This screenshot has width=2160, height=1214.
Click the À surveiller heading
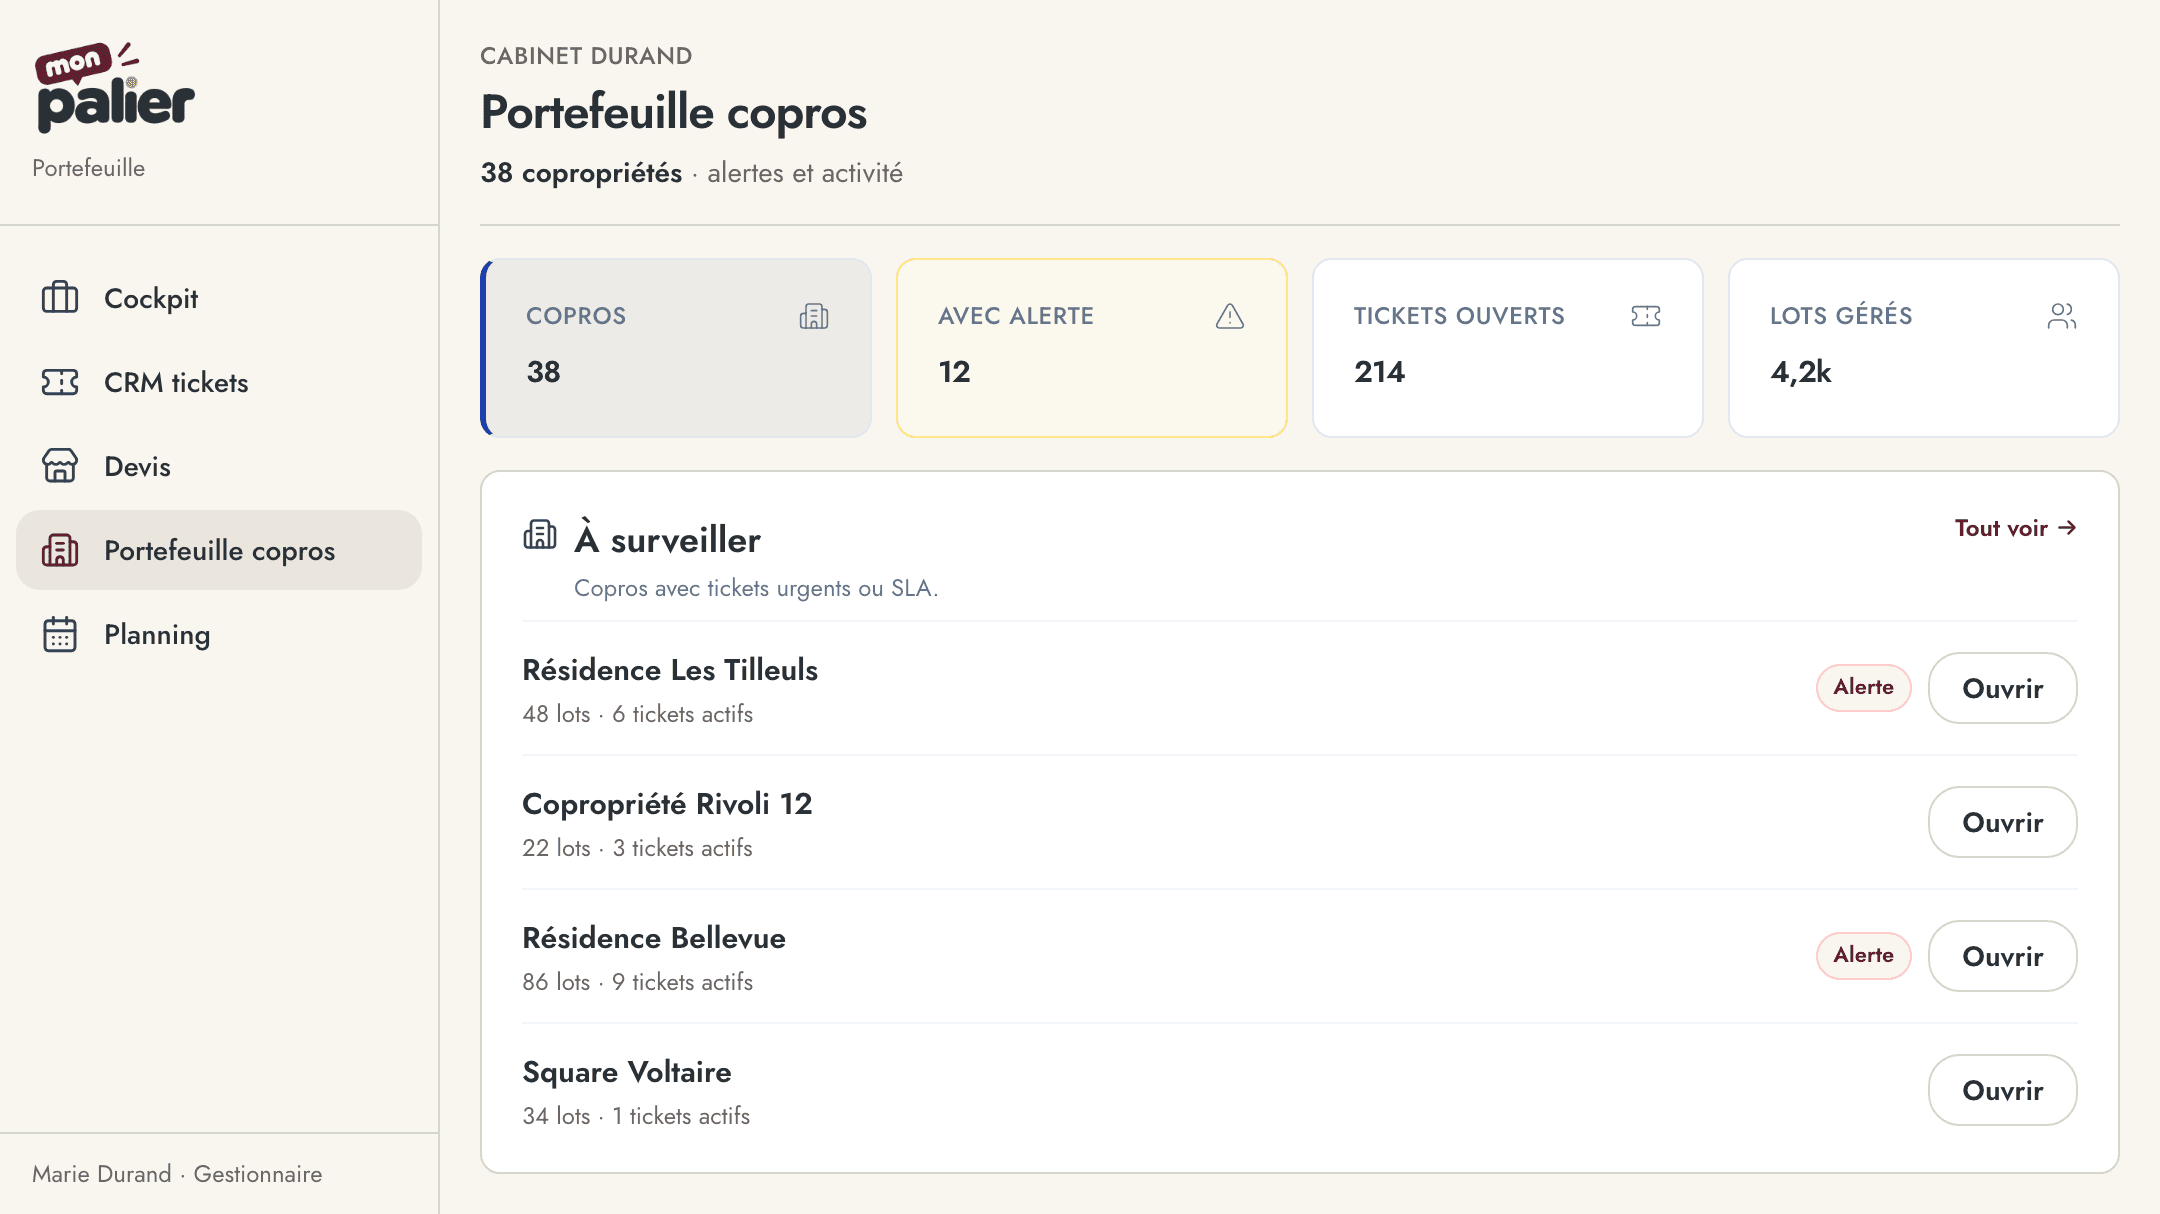[x=668, y=538]
